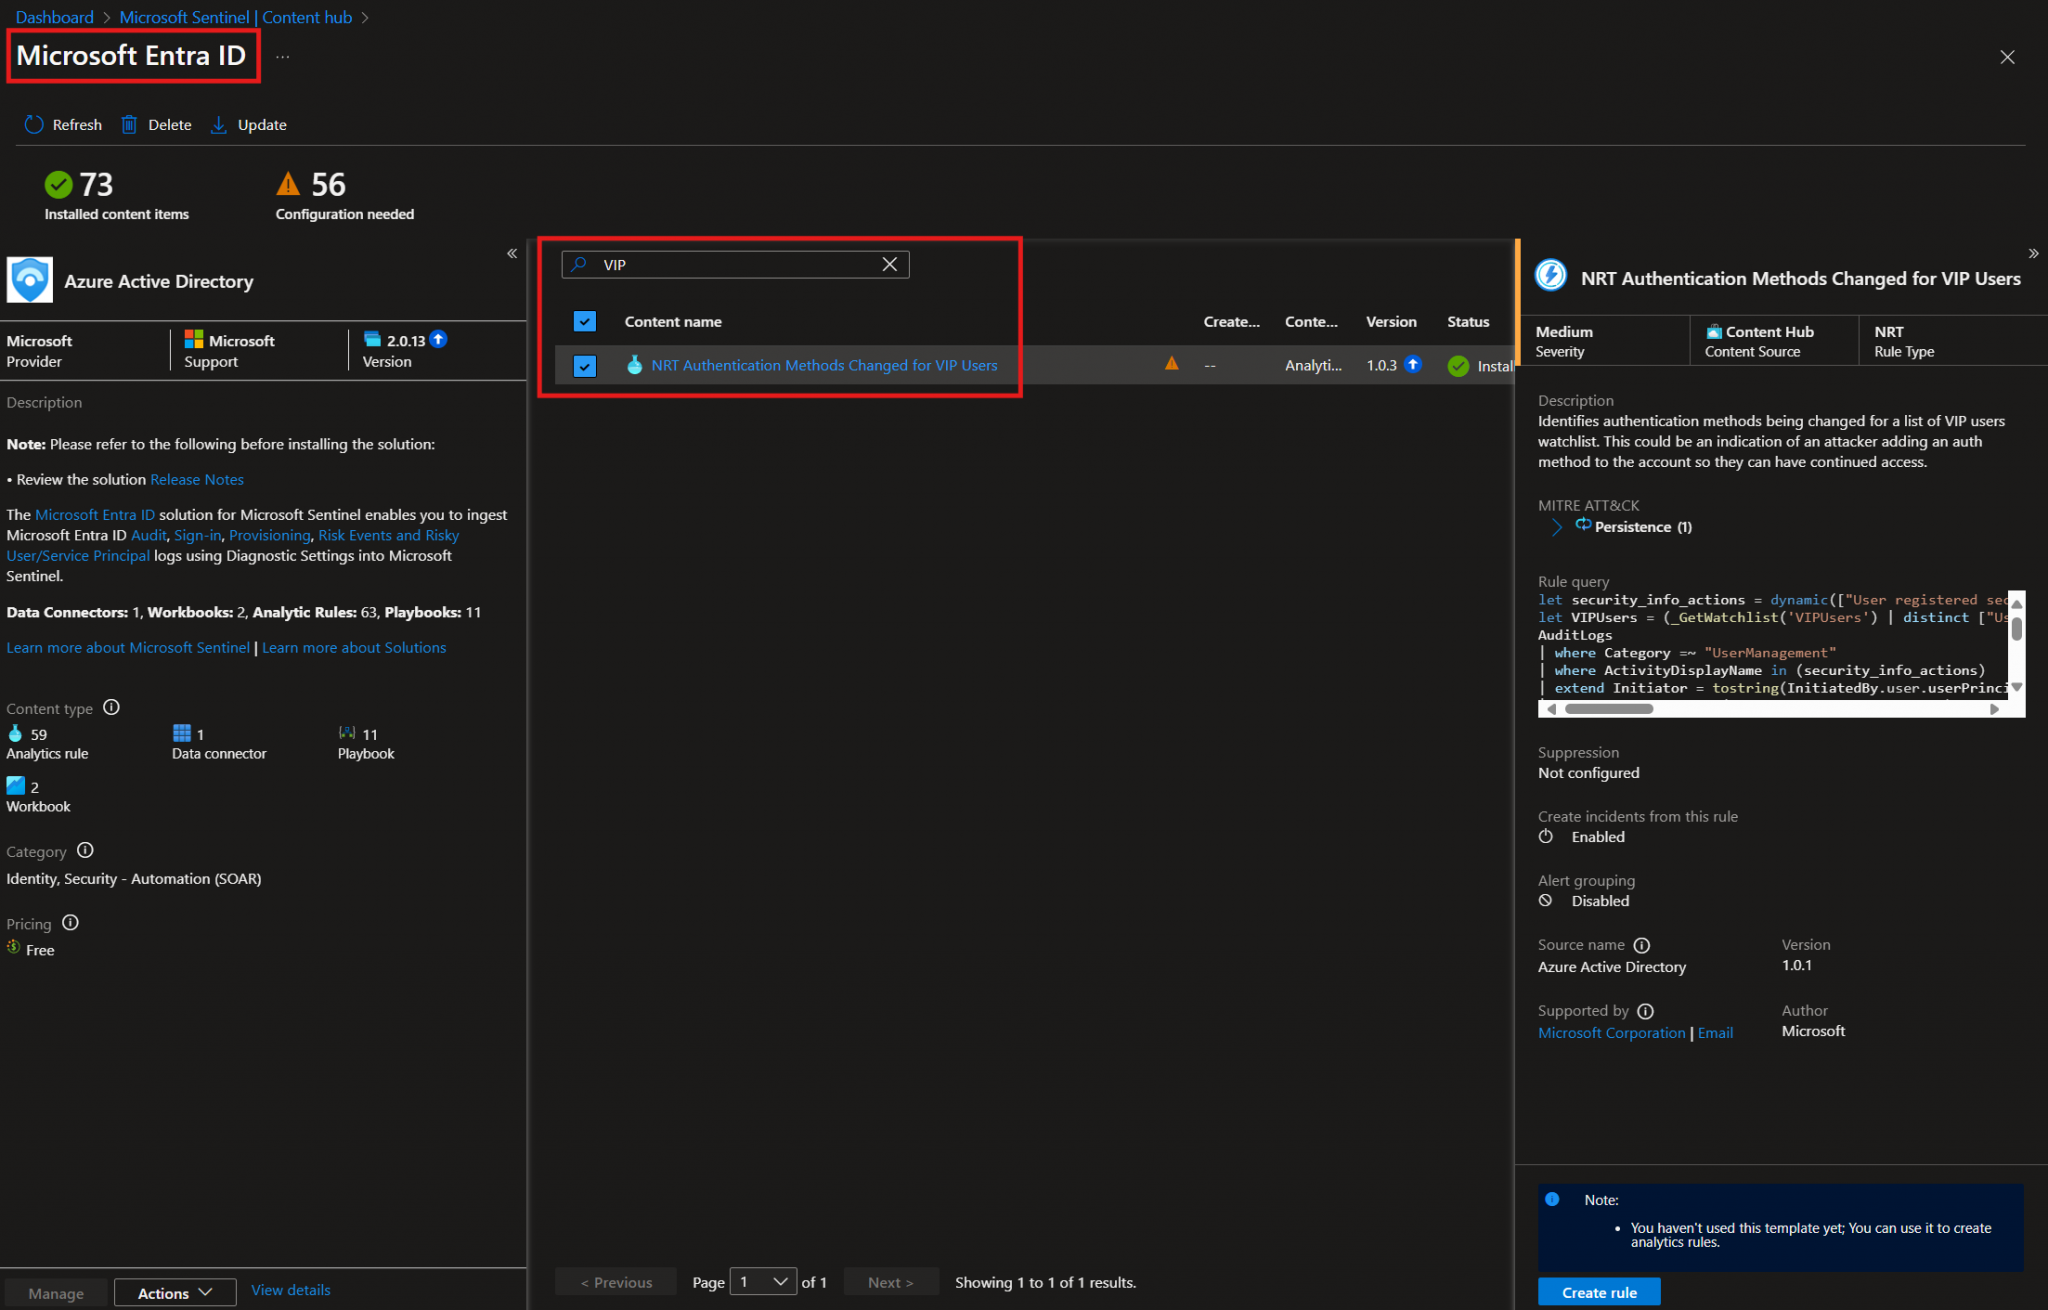Expand the Persistence MITRE ATT&CK entry
This screenshot has height=1310, width=2048.
click(x=1556, y=527)
